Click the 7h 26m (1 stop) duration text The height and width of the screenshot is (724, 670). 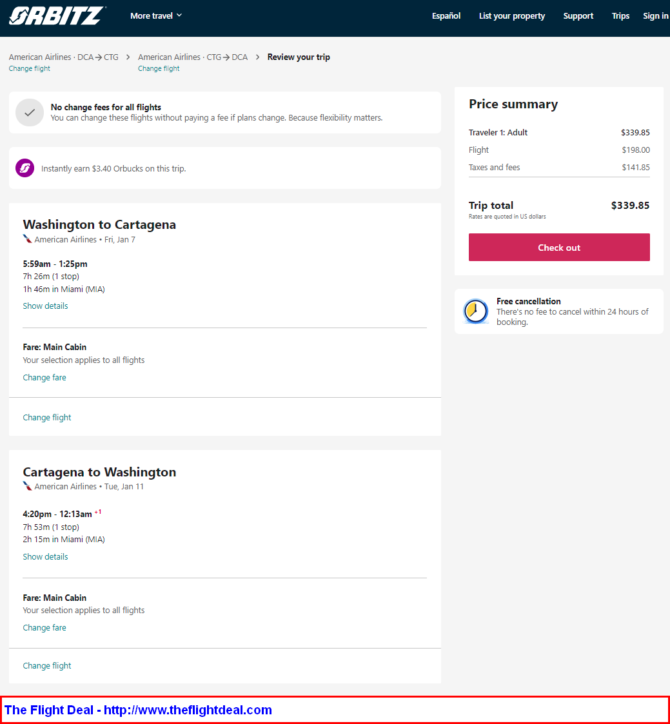coord(51,276)
